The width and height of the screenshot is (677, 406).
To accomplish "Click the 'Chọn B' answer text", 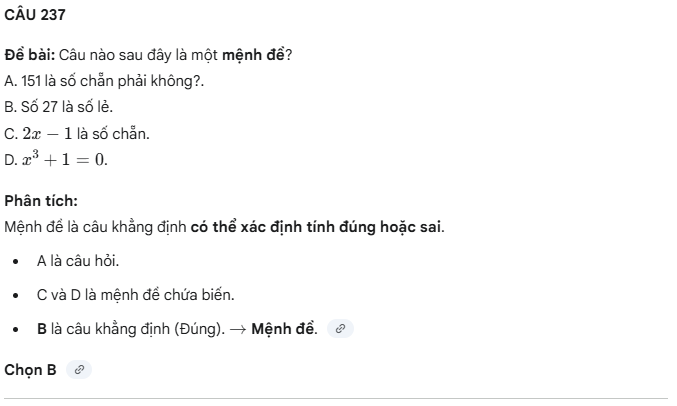I will (x=31, y=370).
